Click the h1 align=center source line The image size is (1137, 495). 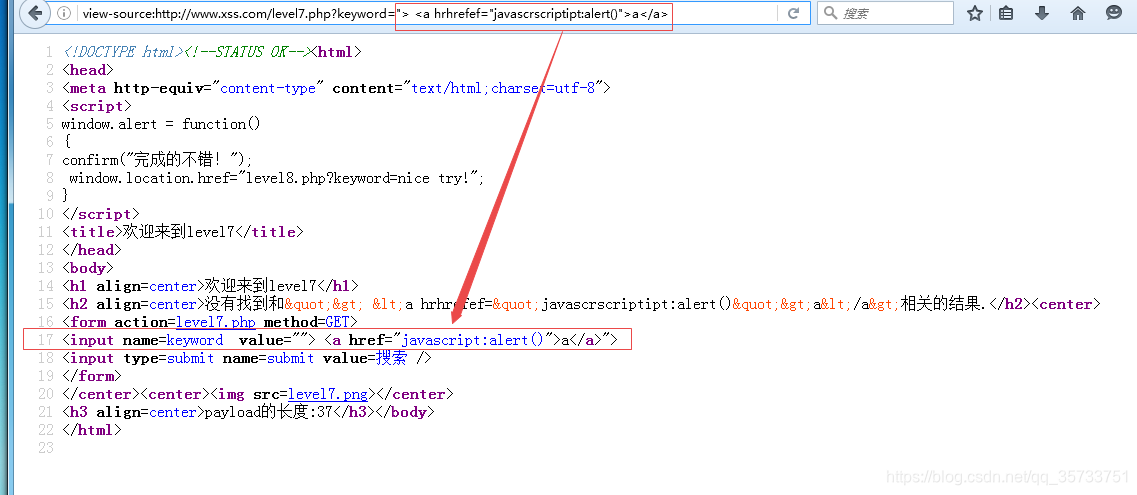click(210, 286)
